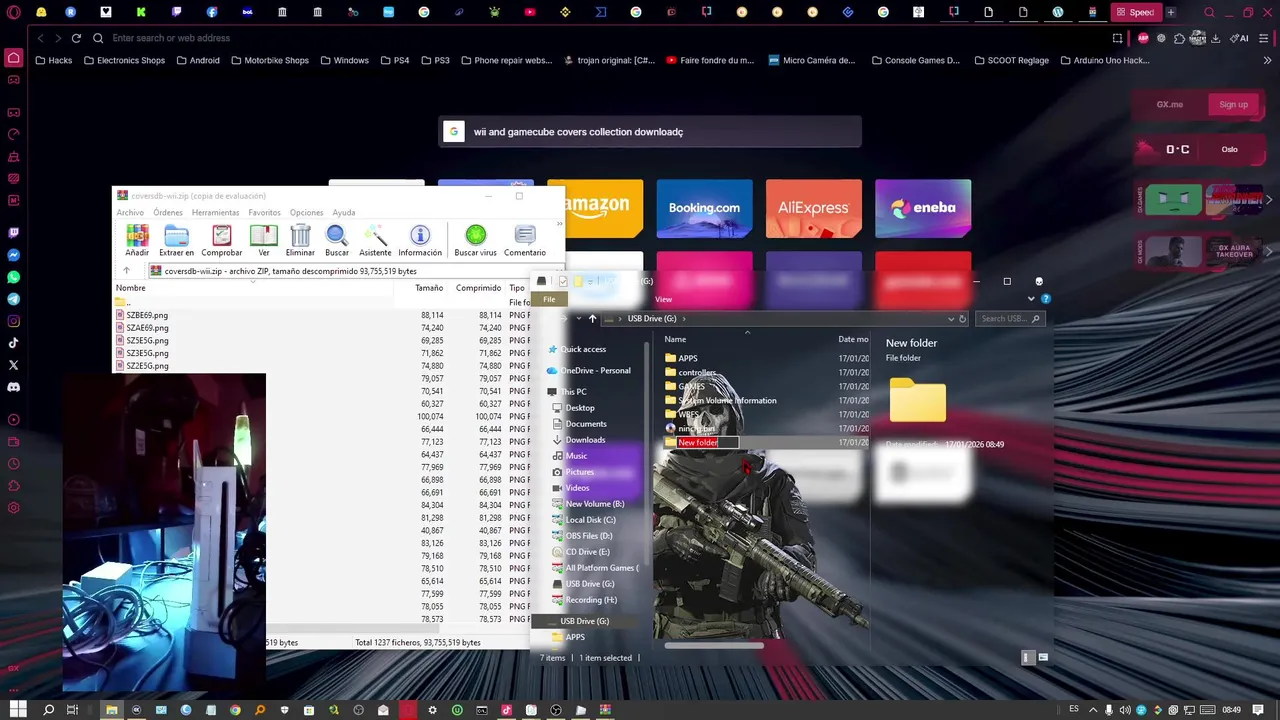Click the Comprobar icon in WinRAR toolbar

222,240
